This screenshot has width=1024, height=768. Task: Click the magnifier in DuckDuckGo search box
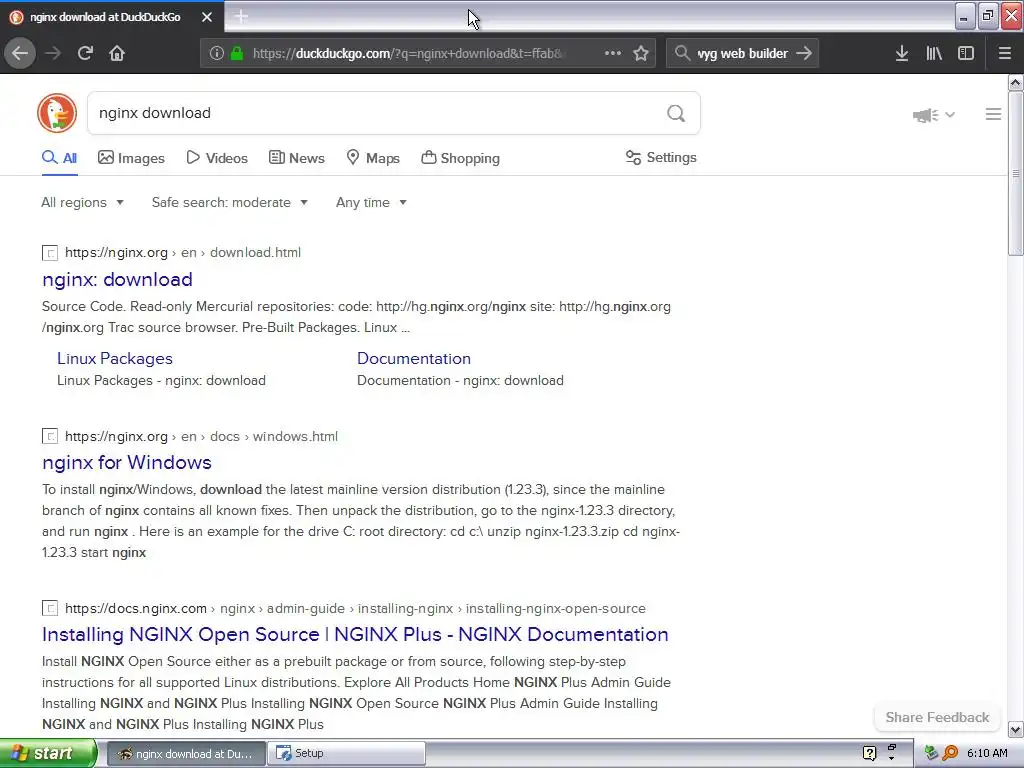676,114
